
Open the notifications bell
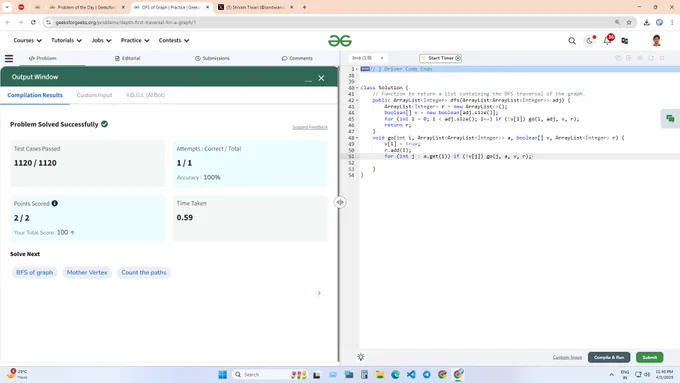pos(607,41)
